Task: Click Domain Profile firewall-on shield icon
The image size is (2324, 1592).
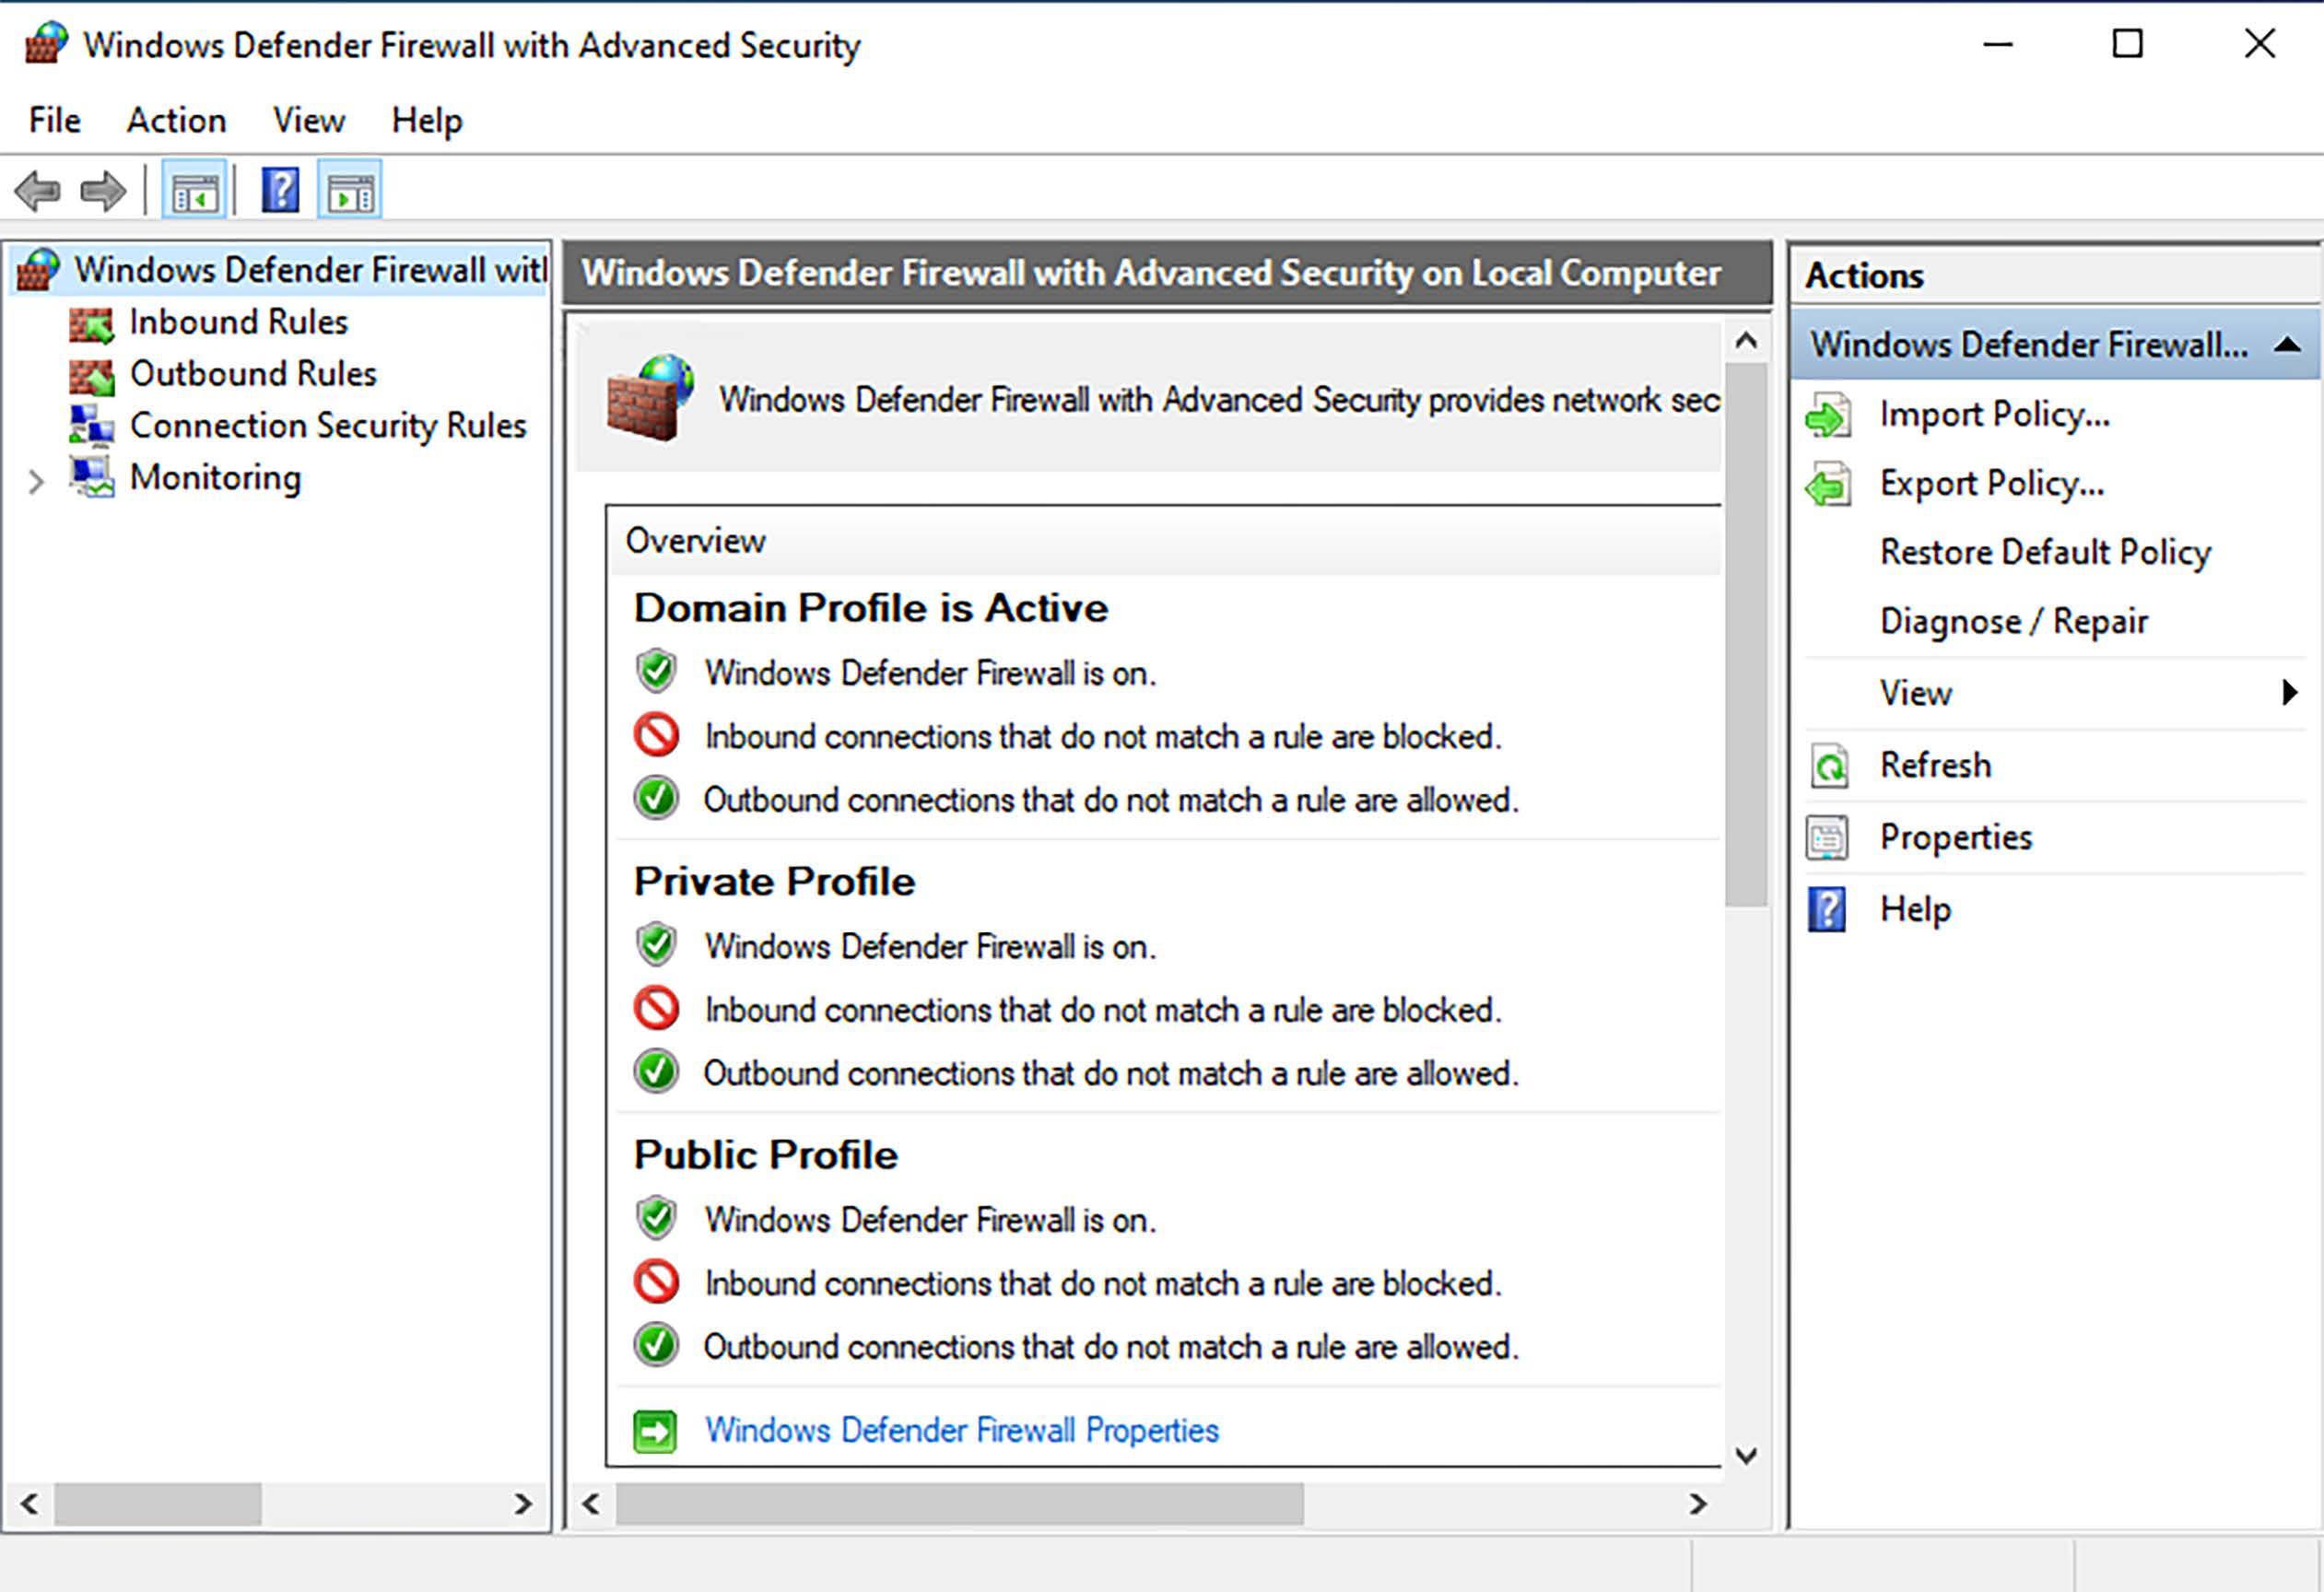Action: pyautogui.click(x=656, y=672)
